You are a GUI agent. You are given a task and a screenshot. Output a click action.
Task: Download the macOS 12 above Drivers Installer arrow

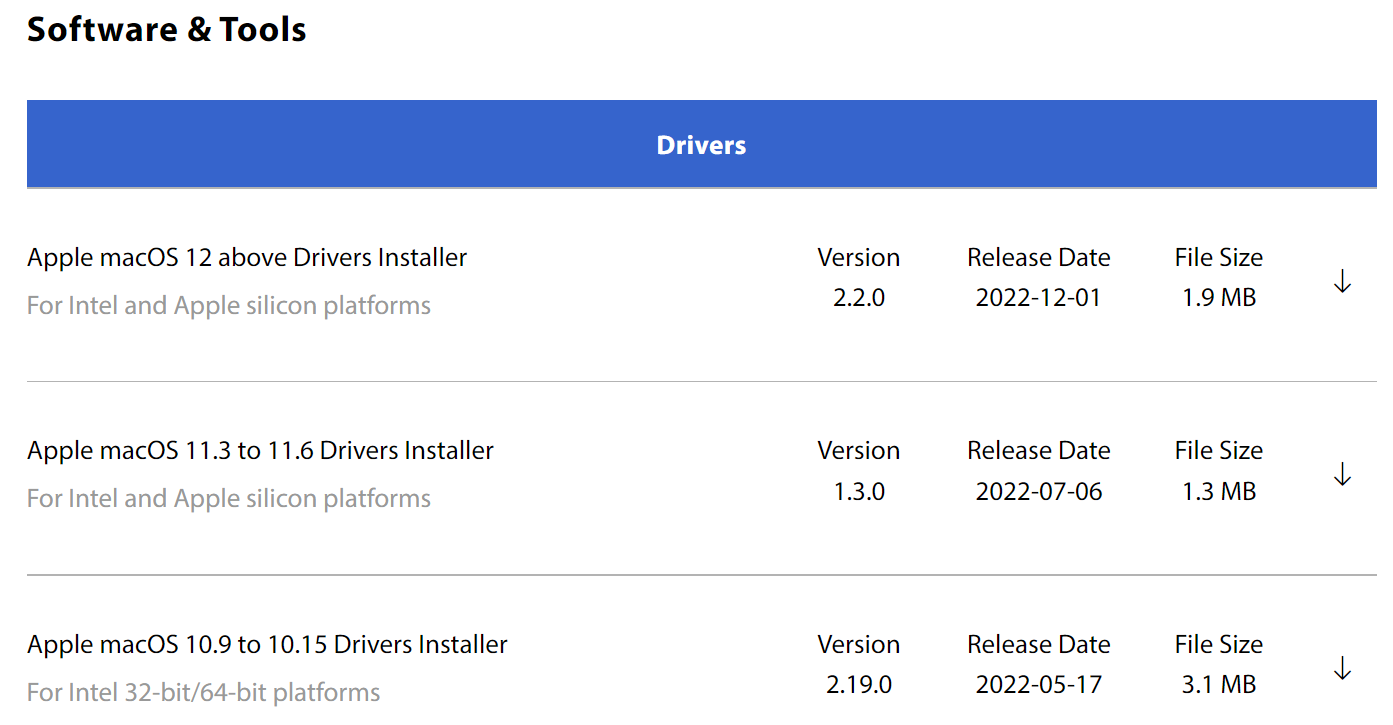click(x=1342, y=282)
